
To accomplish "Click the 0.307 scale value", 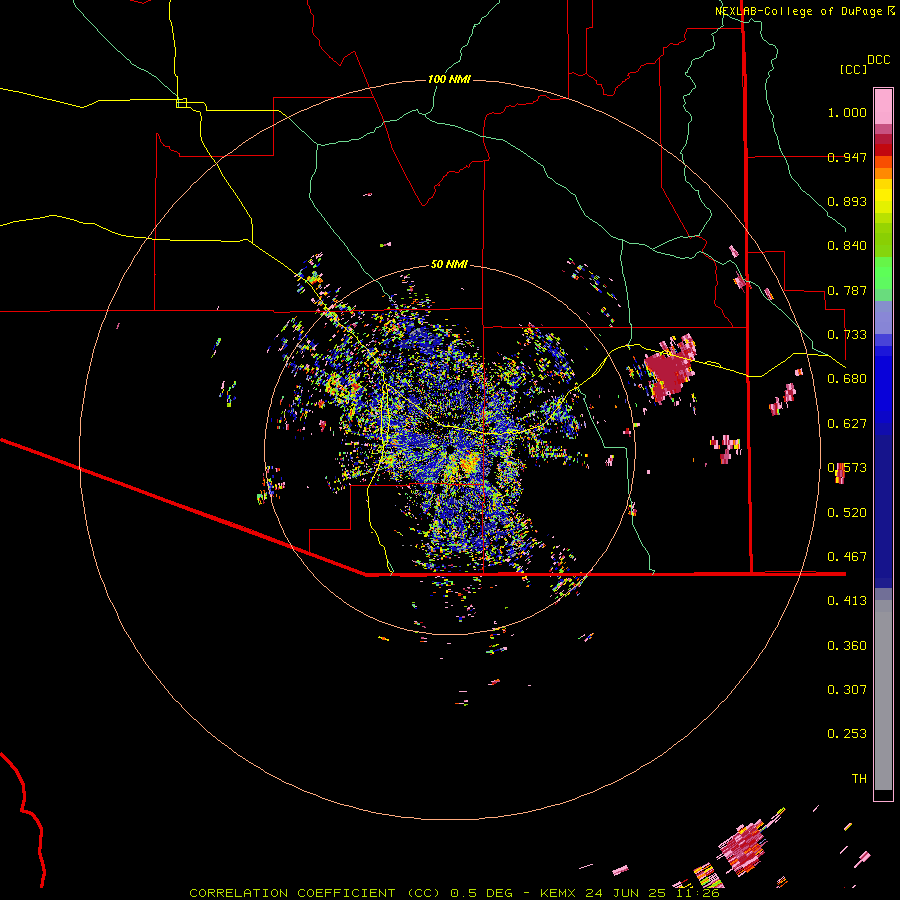I will point(847,690).
